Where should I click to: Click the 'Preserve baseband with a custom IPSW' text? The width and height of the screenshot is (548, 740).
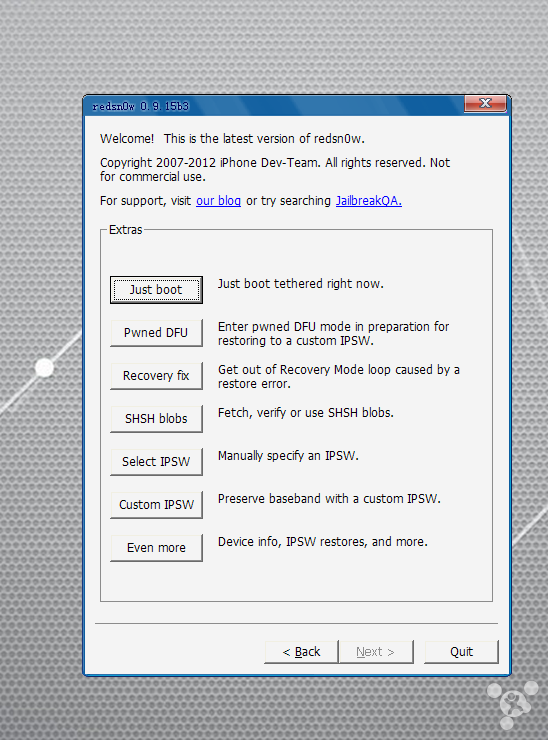pos(329,499)
